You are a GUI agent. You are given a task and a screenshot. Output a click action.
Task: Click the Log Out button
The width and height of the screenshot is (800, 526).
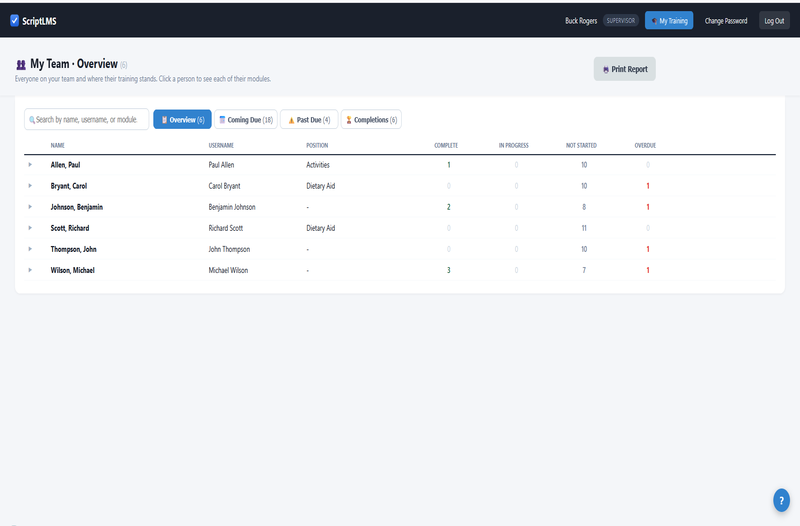point(774,20)
